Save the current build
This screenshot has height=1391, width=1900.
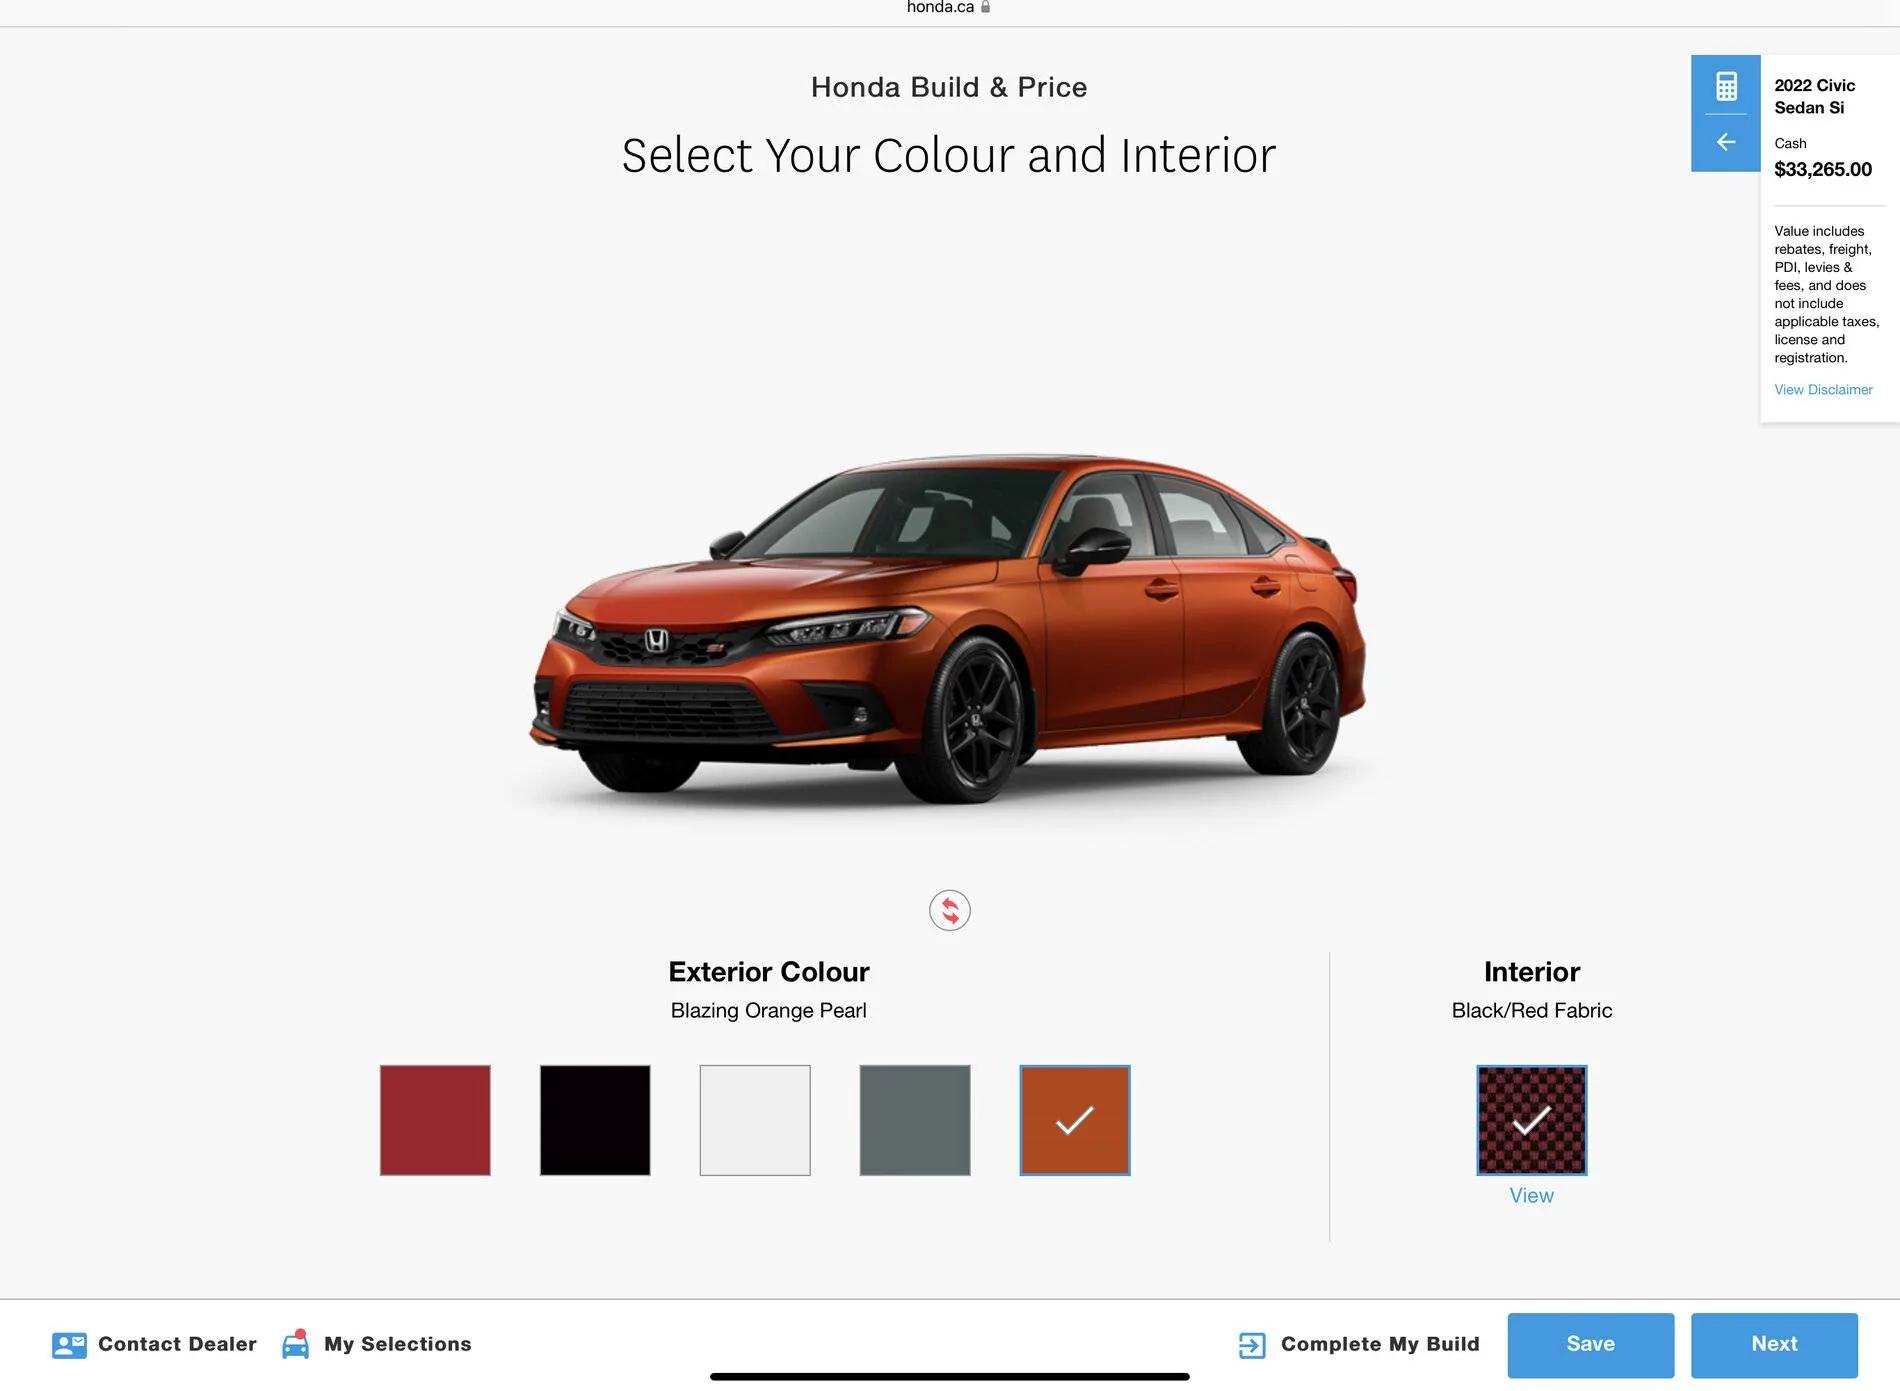[1591, 1345]
